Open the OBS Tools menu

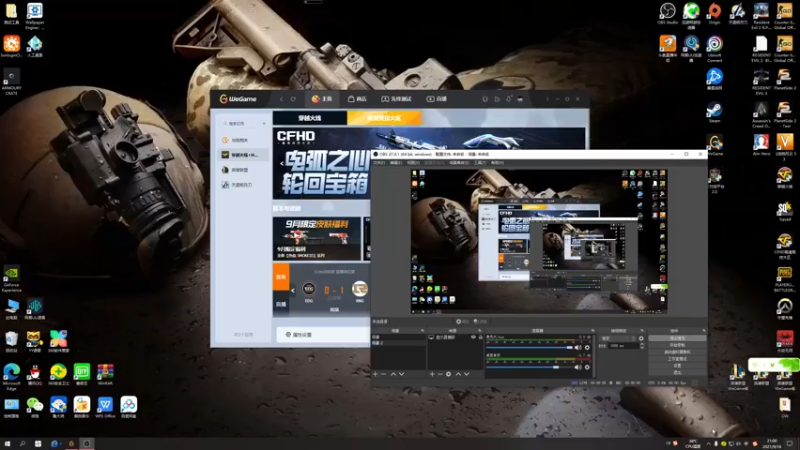pyautogui.click(x=480, y=163)
